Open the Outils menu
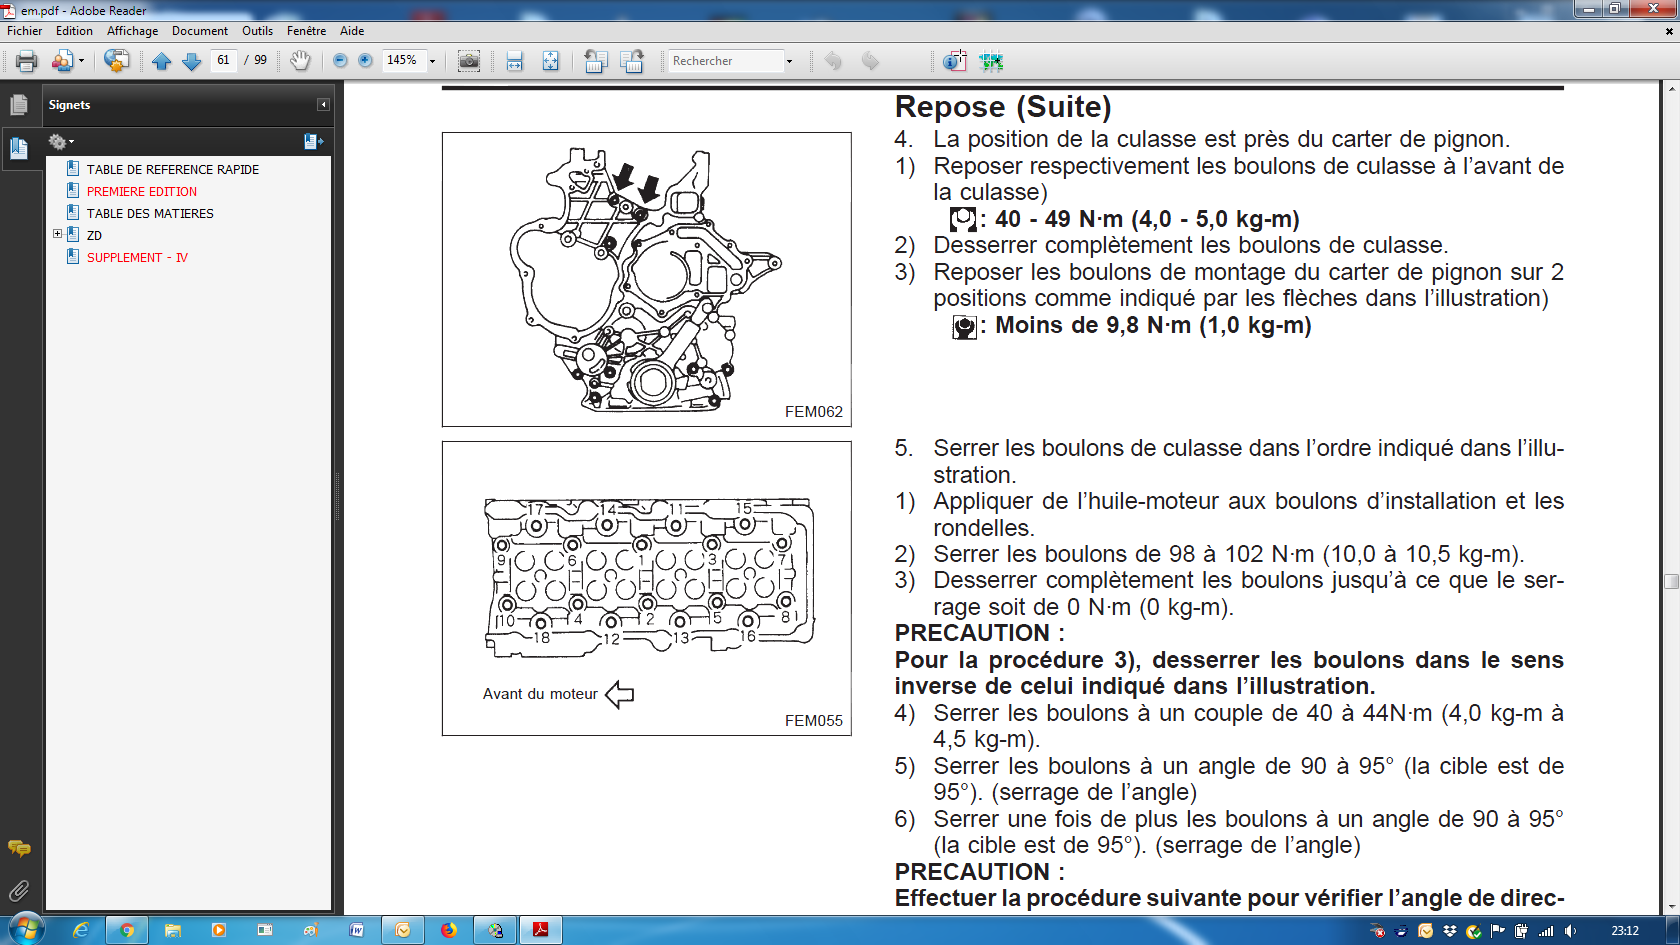 (x=257, y=31)
